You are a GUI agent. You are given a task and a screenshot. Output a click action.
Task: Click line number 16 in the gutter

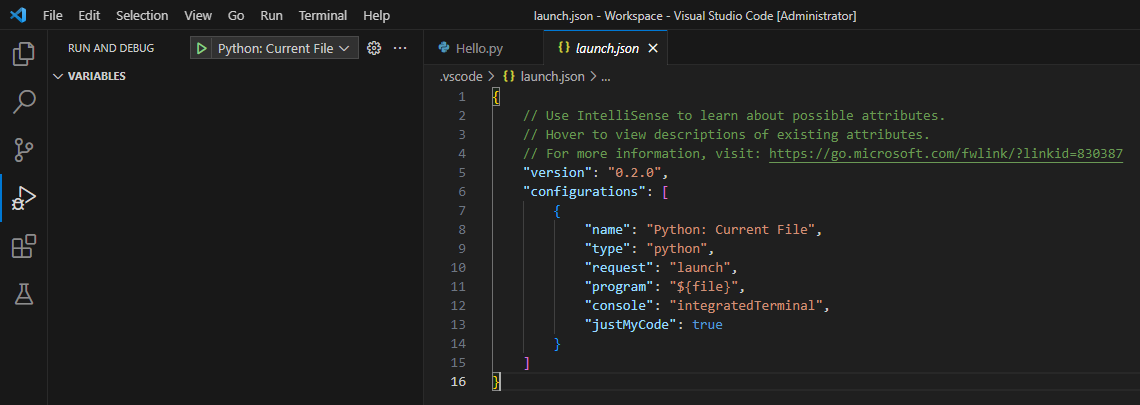pos(458,381)
